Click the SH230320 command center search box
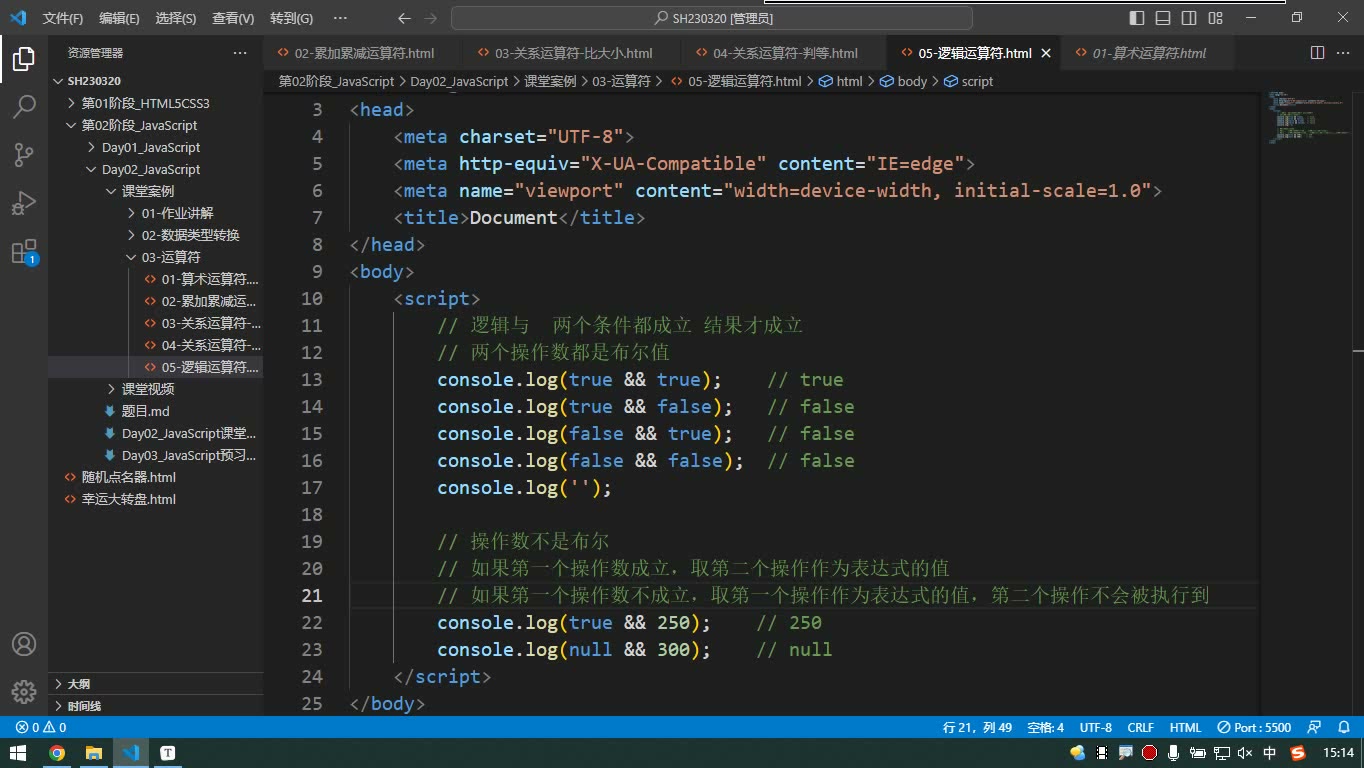The image size is (1364, 768). [x=712, y=18]
